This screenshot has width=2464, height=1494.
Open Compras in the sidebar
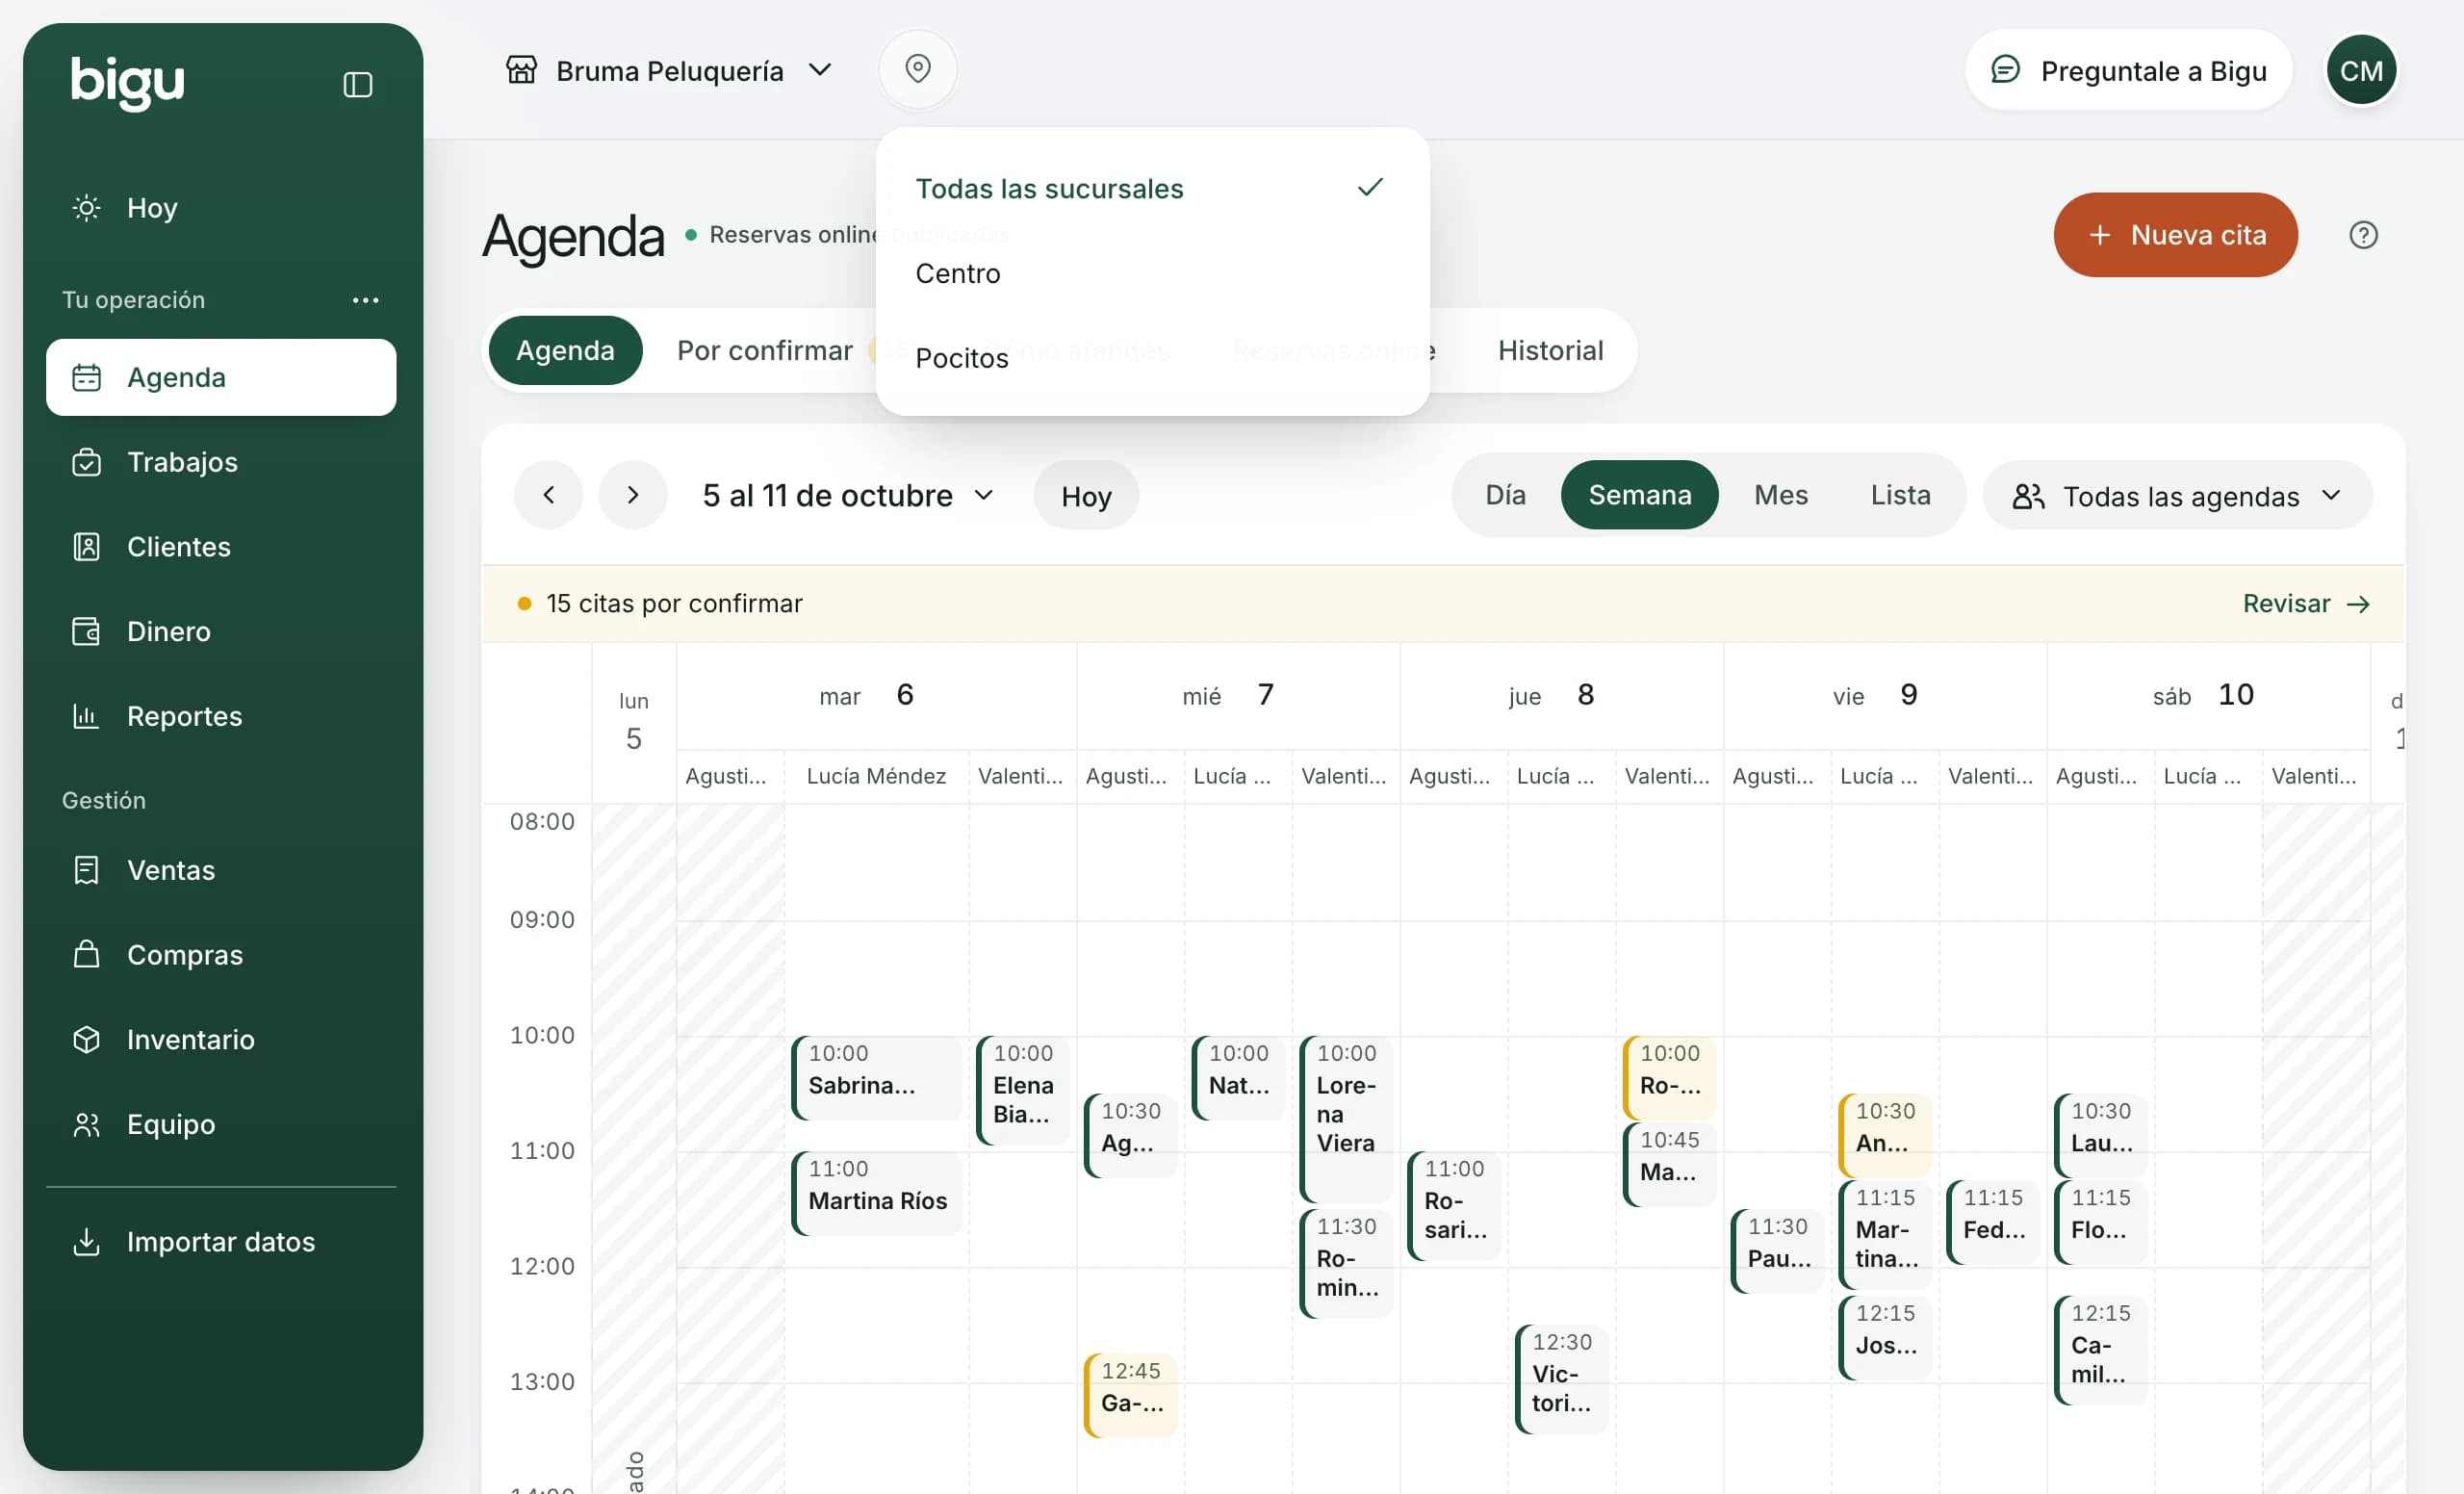pyautogui.click(x=221, y=955)
